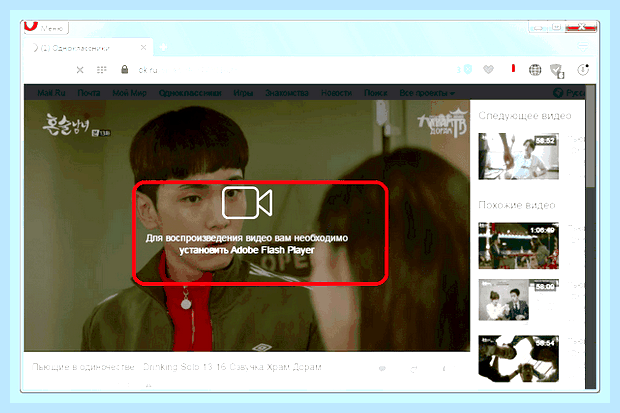Open the downloads icon in toolbar
Screen dimensions: 620x413
pyautogui.click(x=583, y=70)
